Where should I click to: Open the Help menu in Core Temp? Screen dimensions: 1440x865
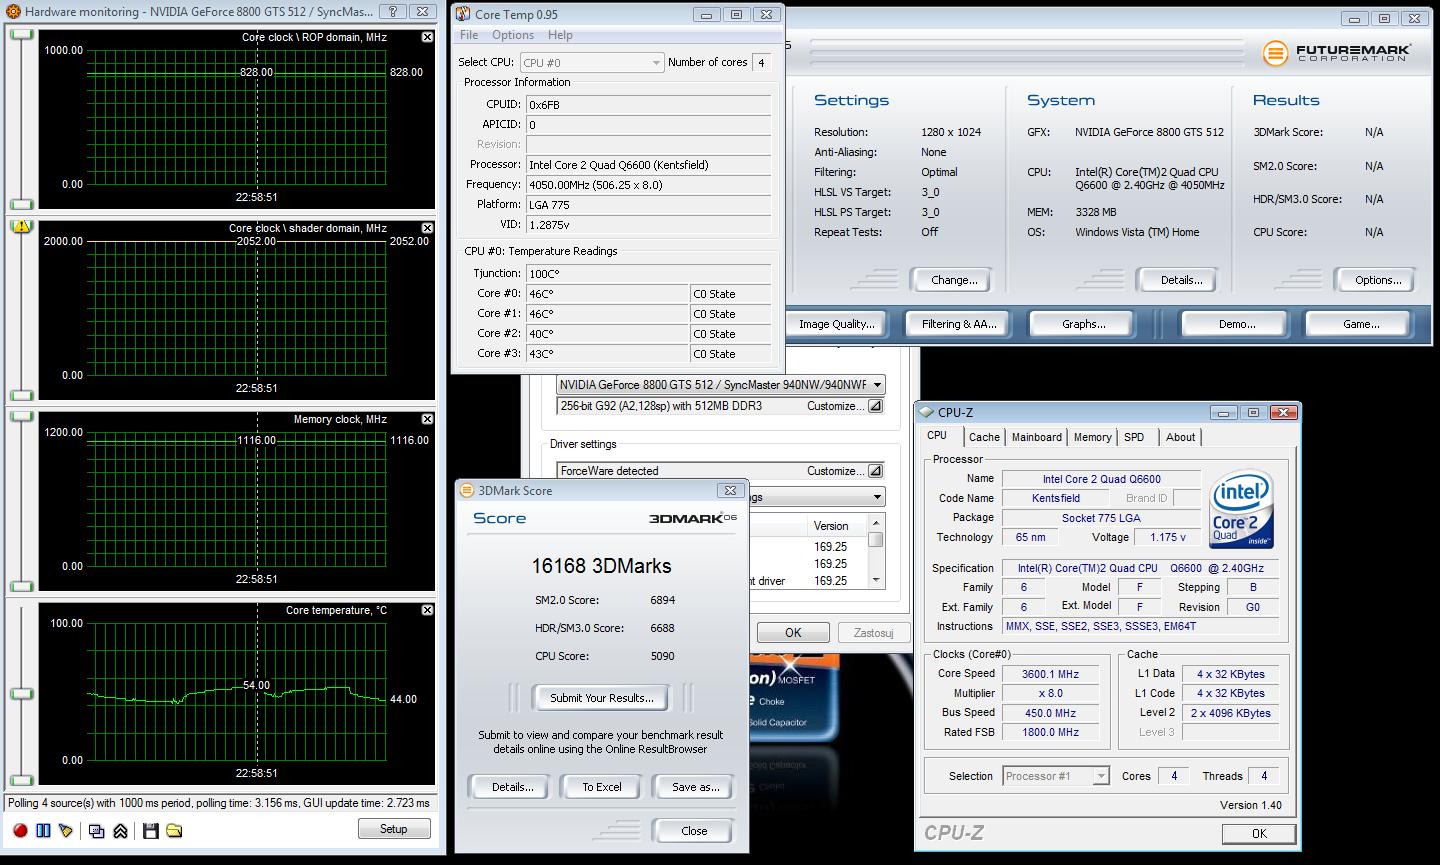point(560,35)
